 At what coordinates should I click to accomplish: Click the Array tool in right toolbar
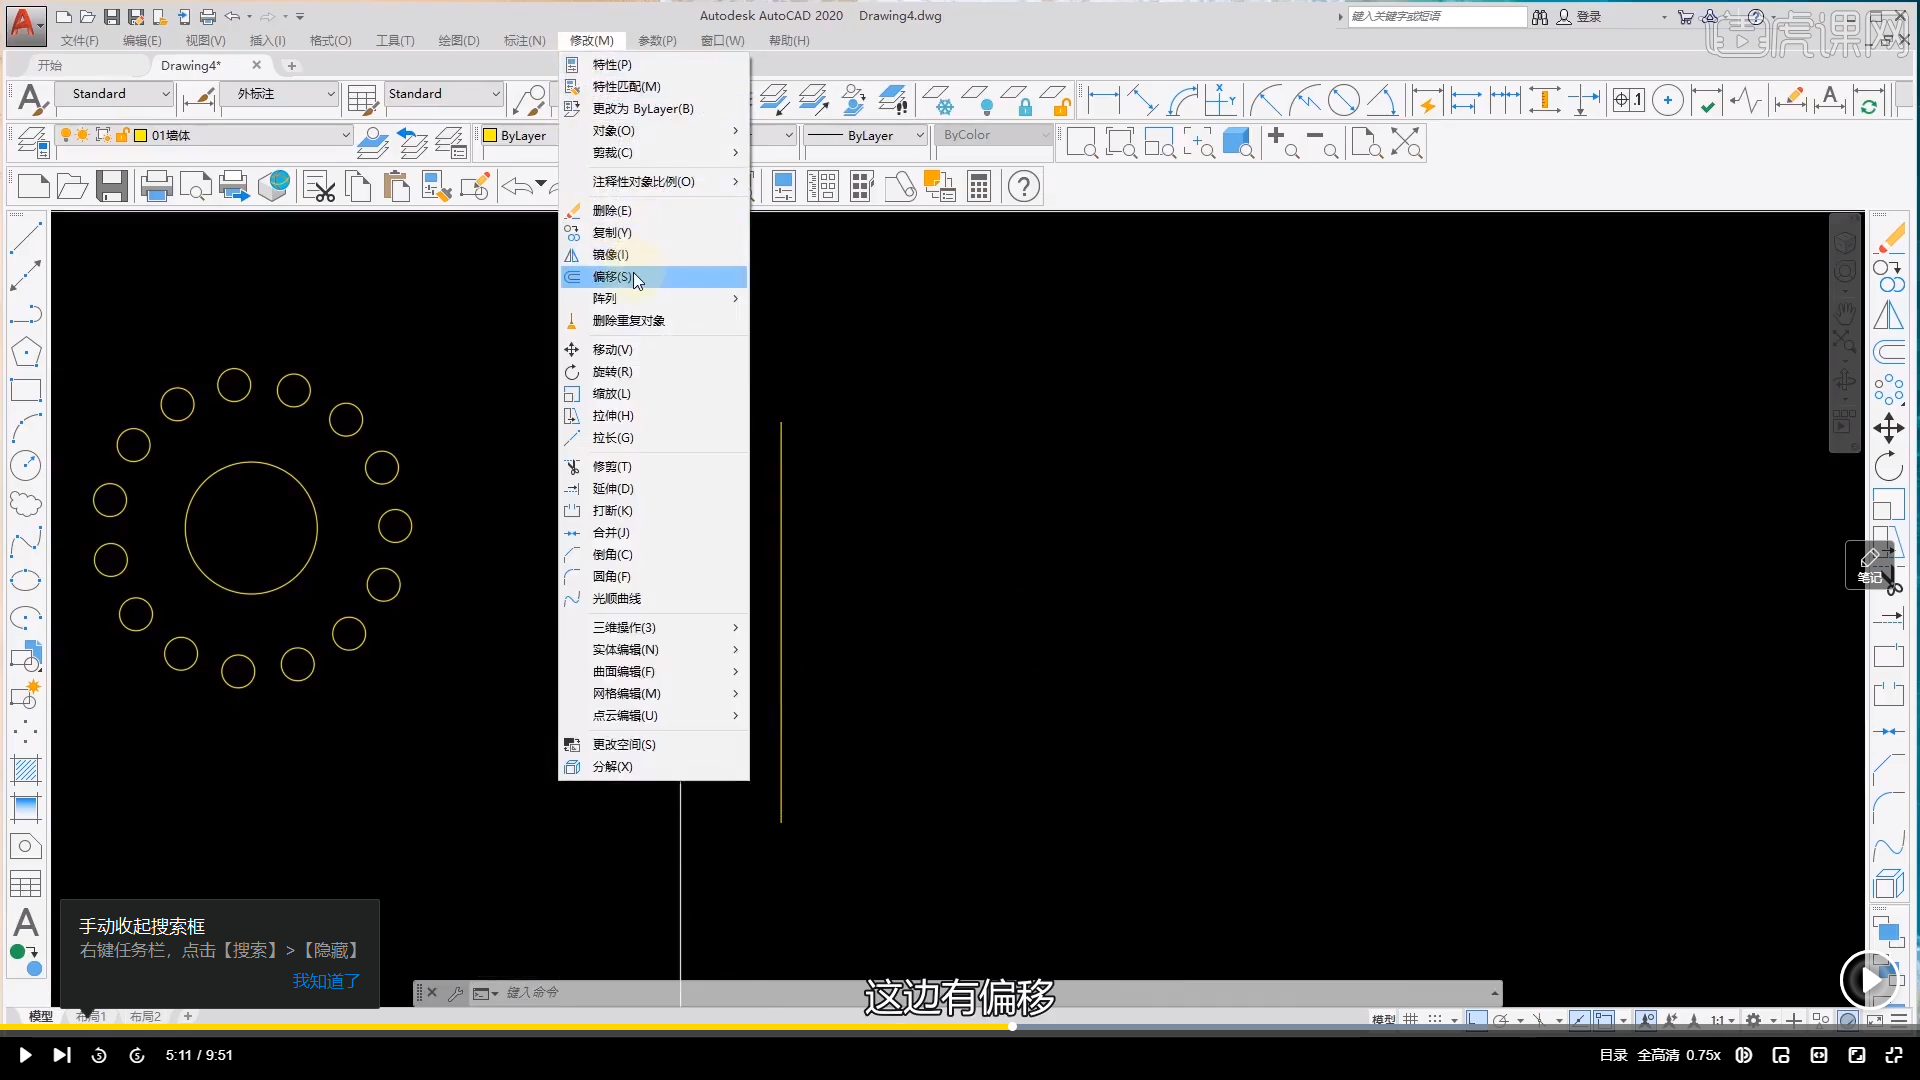(1889, 390)
